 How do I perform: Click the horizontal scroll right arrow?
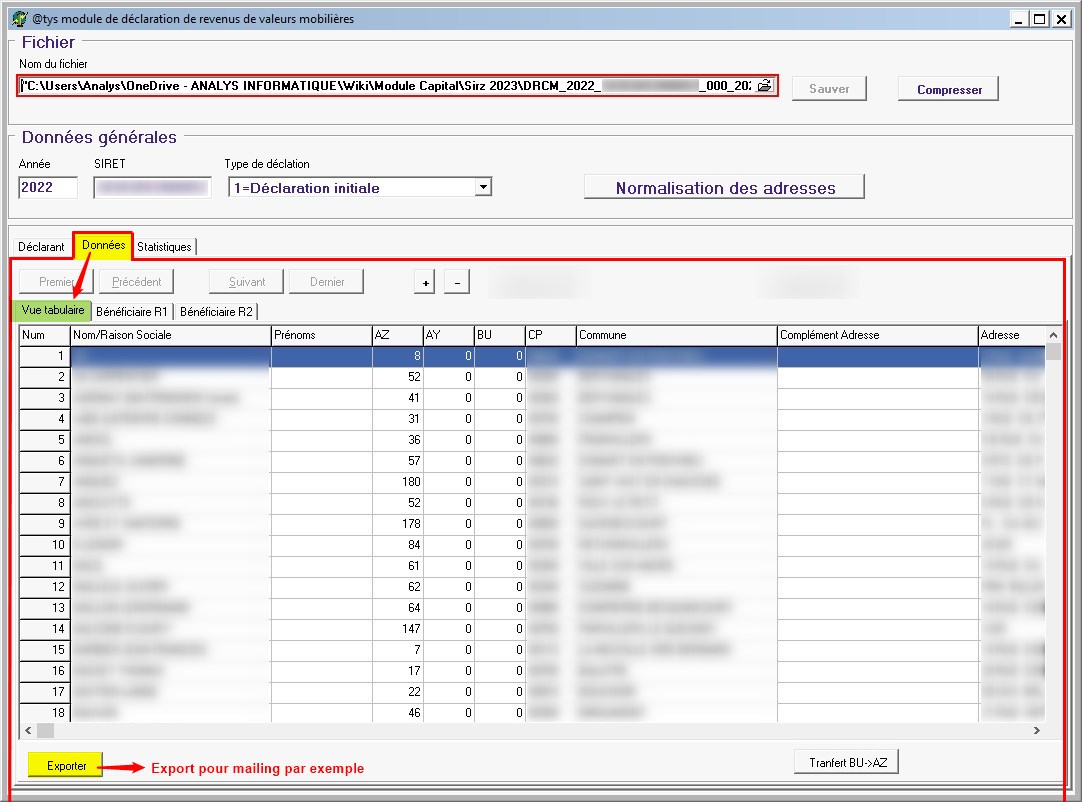point(1036,731)
